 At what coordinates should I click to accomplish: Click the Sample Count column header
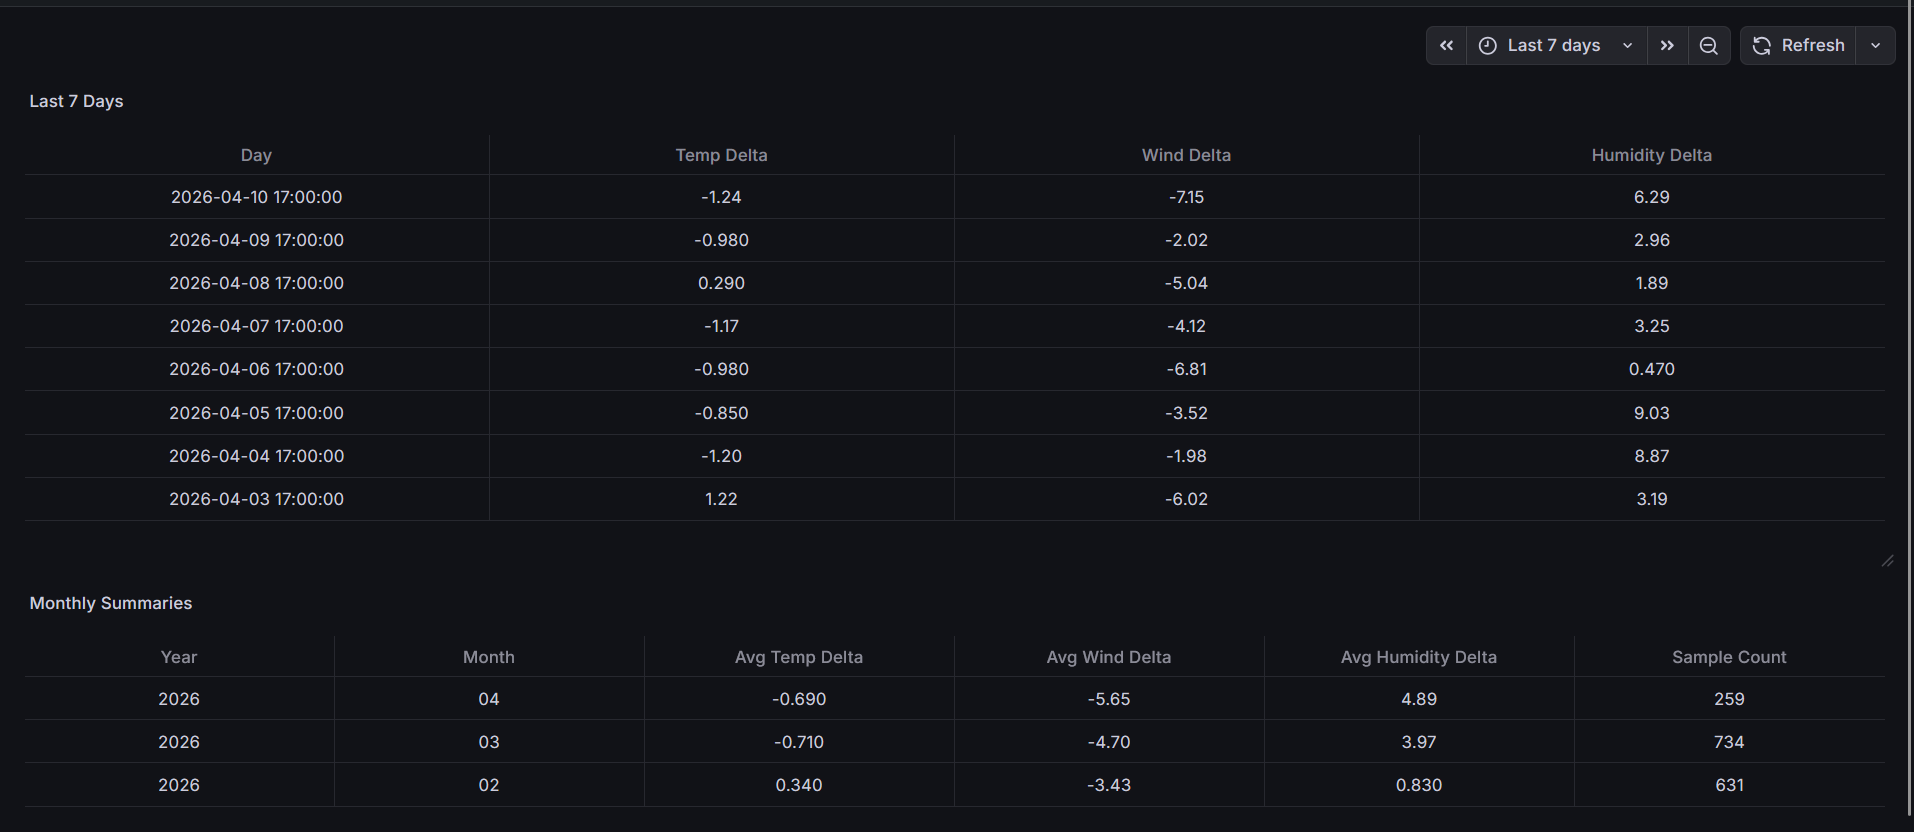(1729, 657)
